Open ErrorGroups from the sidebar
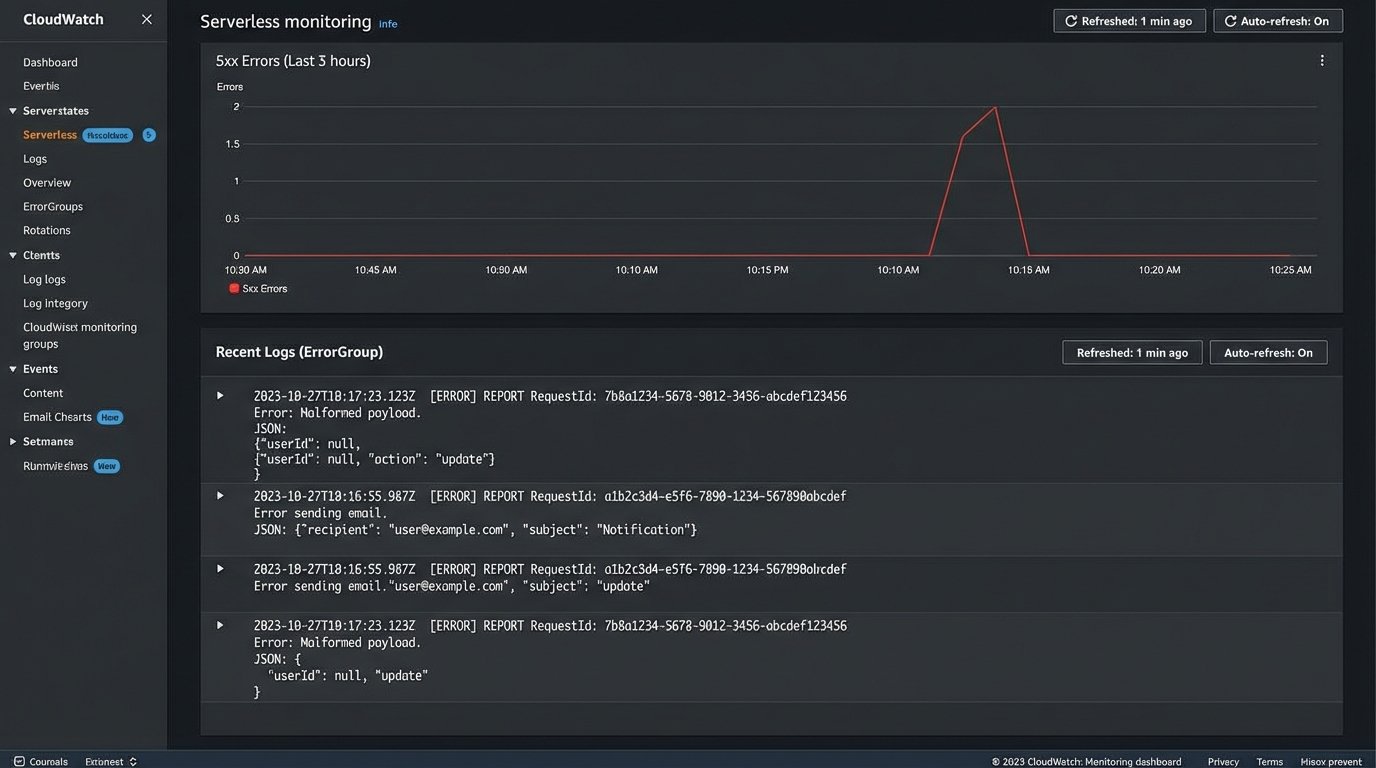Image resolution: width=1376 pixels, height=768 pixels. [52, 206]
